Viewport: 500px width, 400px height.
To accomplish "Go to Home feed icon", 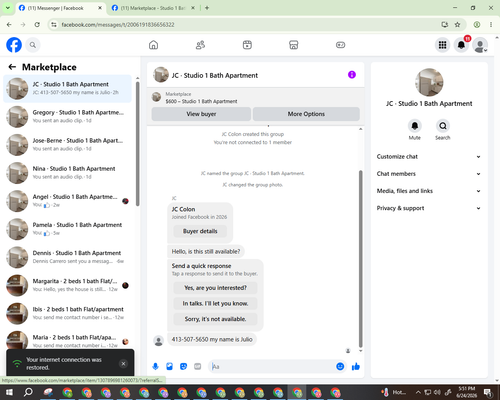I will point(153,45).
